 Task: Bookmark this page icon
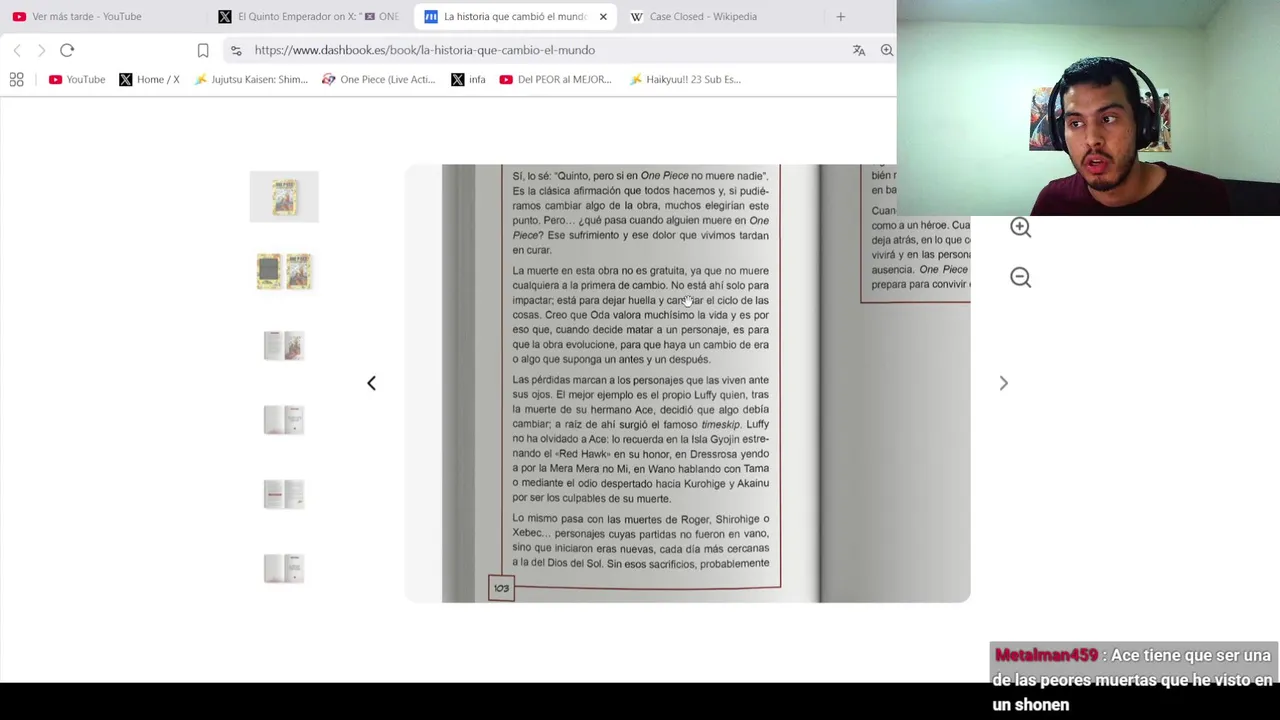203,50
